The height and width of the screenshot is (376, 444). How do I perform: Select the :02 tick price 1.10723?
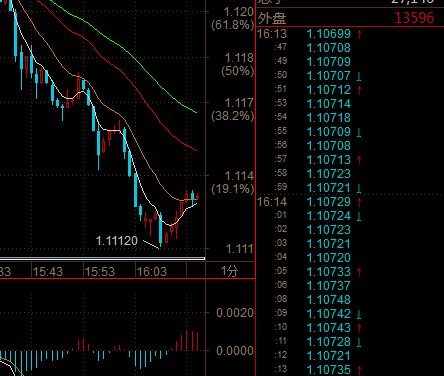click(x=329, y=230)
